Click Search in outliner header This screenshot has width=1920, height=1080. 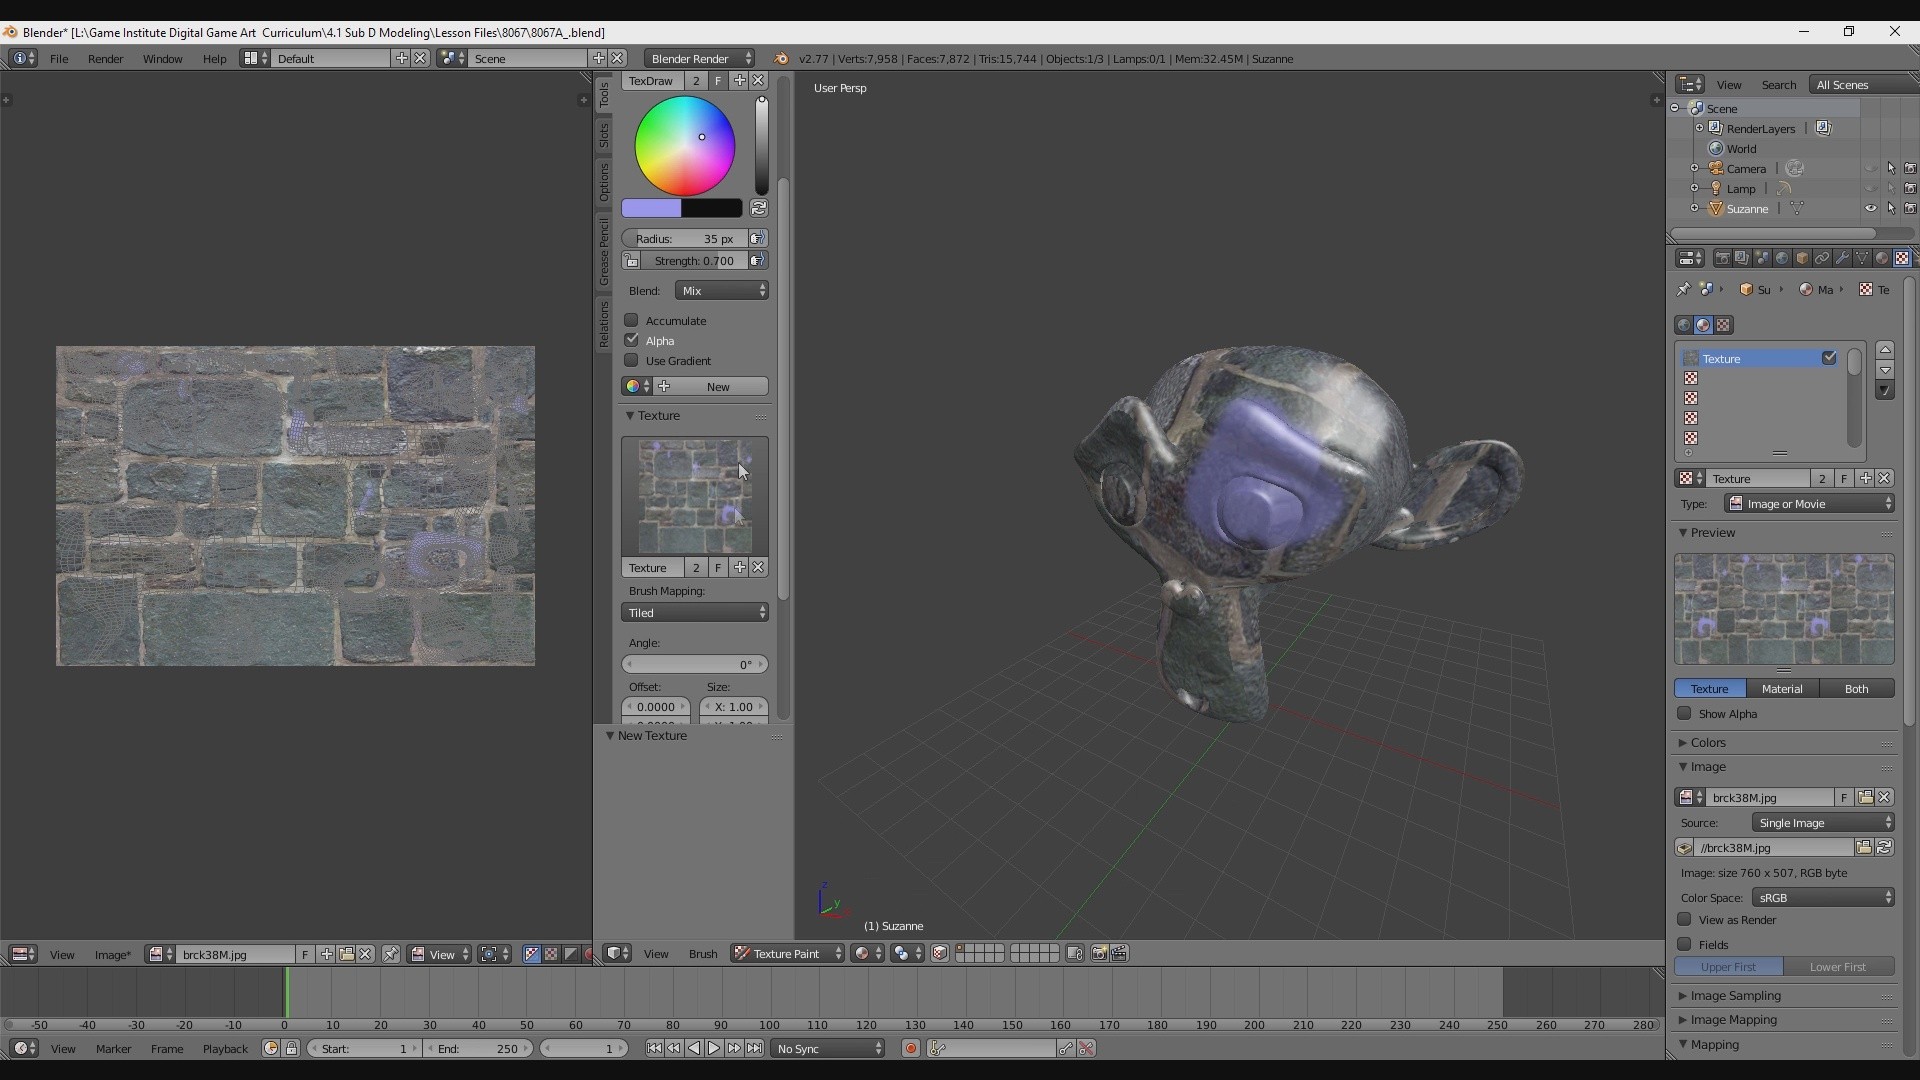pos(1778,85)
